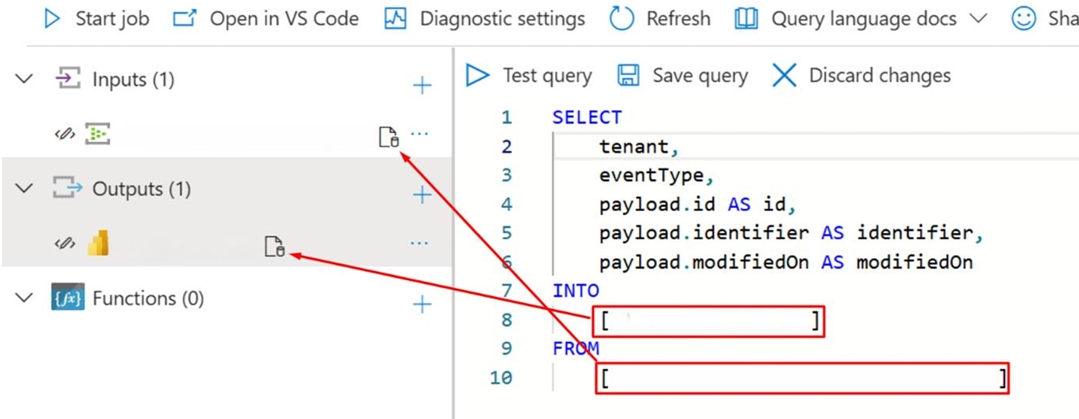The height and width of the screenshot is (419, 1079).
Task: Click the Functions (0) label
Action: [x=149, y=299]
